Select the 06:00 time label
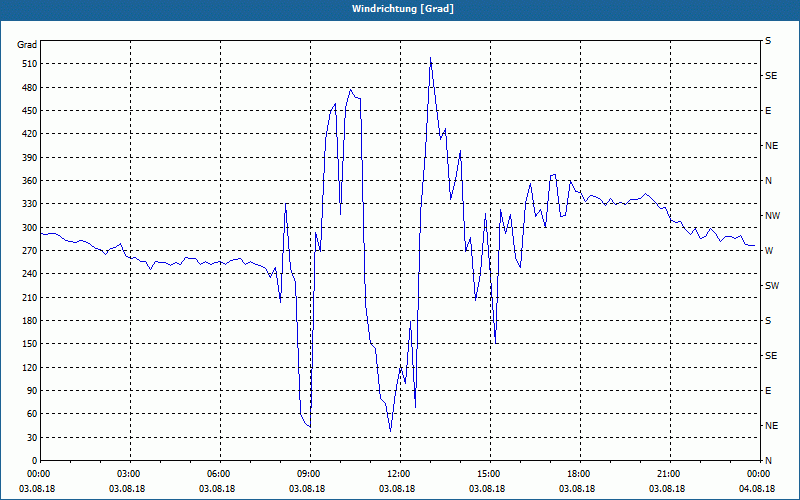Image resolution: width=800 pixels, height=500 pixels. click(220, 473)
